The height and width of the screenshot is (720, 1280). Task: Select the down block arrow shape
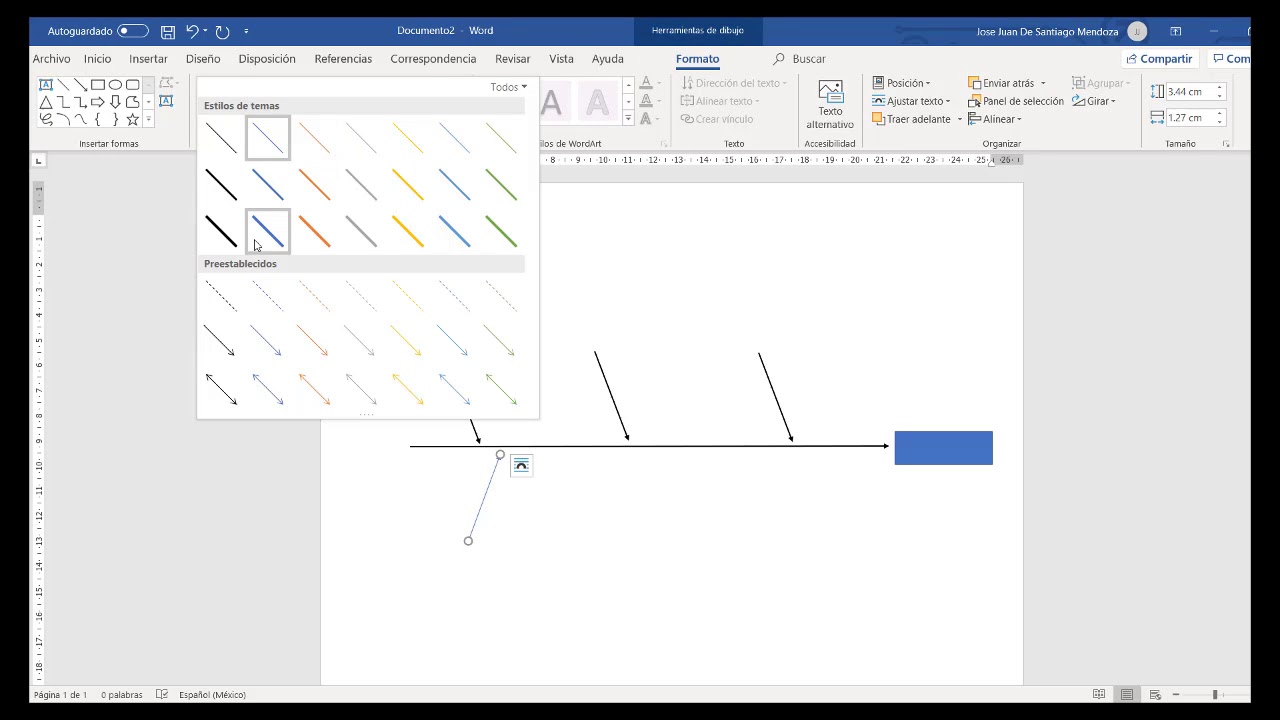click(115, 102)
